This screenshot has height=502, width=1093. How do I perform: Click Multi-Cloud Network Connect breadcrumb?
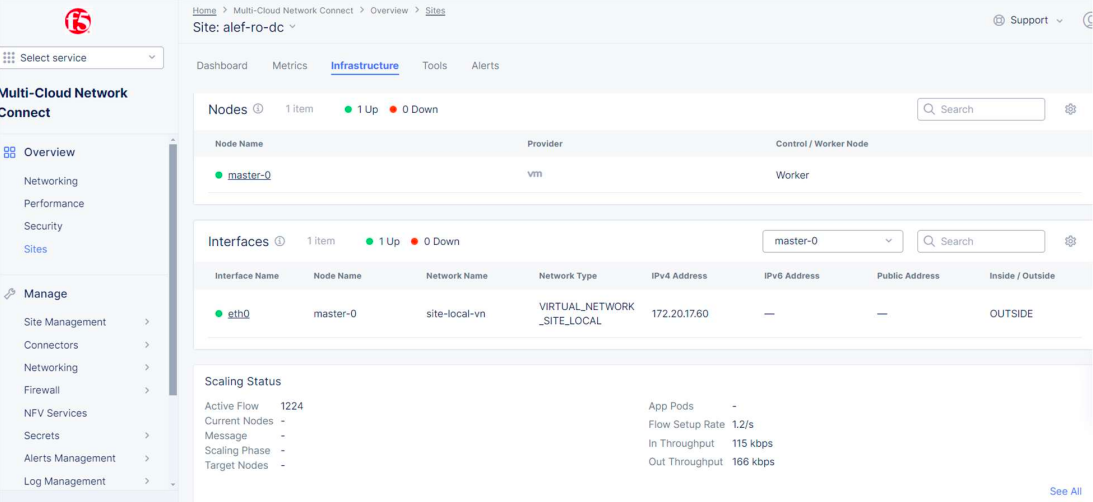[293, 10]
